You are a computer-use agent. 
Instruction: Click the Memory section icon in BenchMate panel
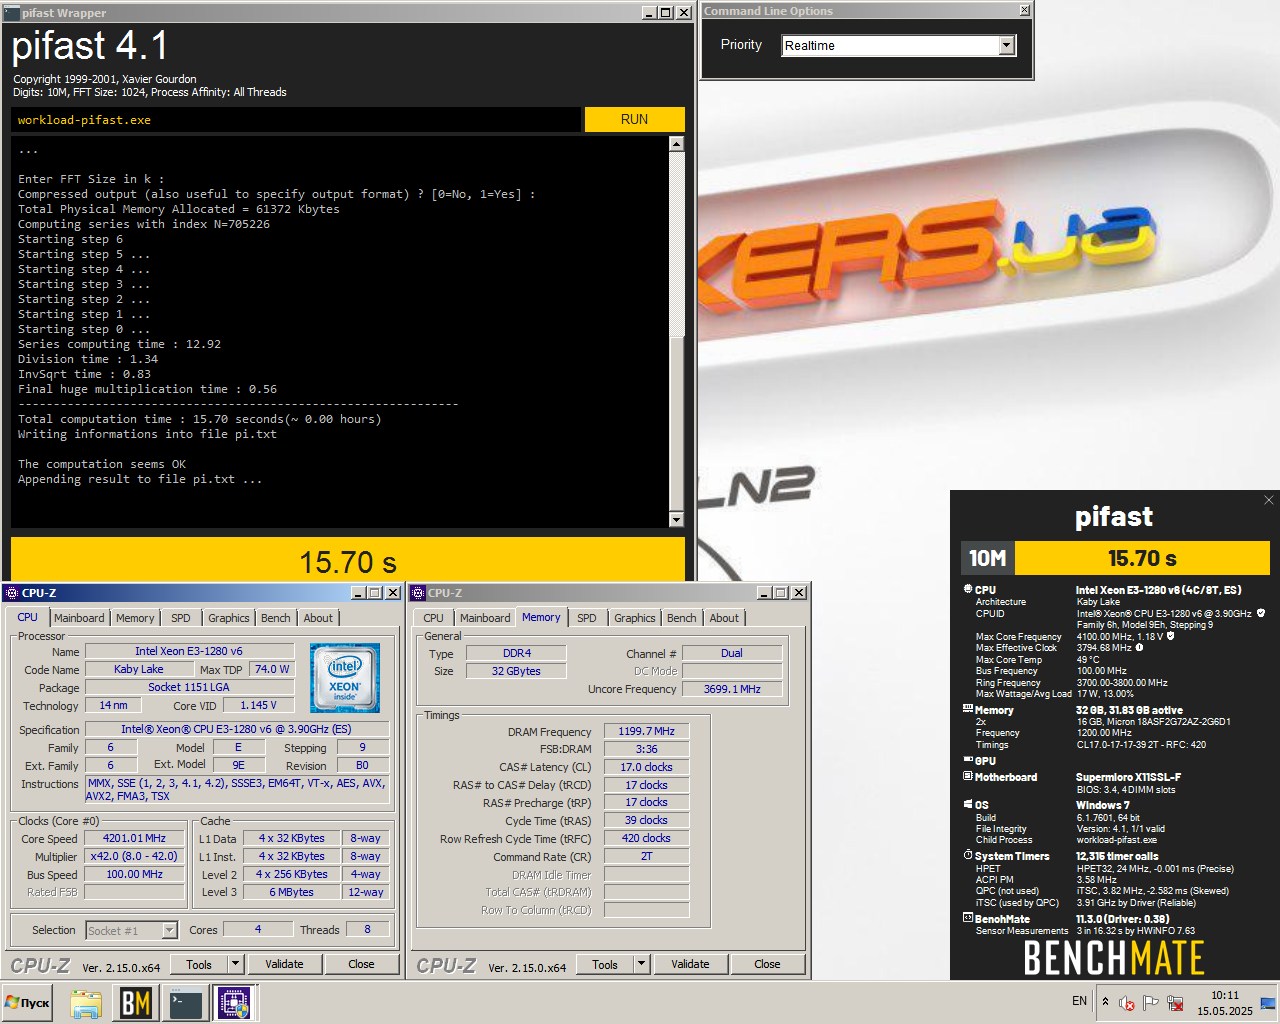967,709
